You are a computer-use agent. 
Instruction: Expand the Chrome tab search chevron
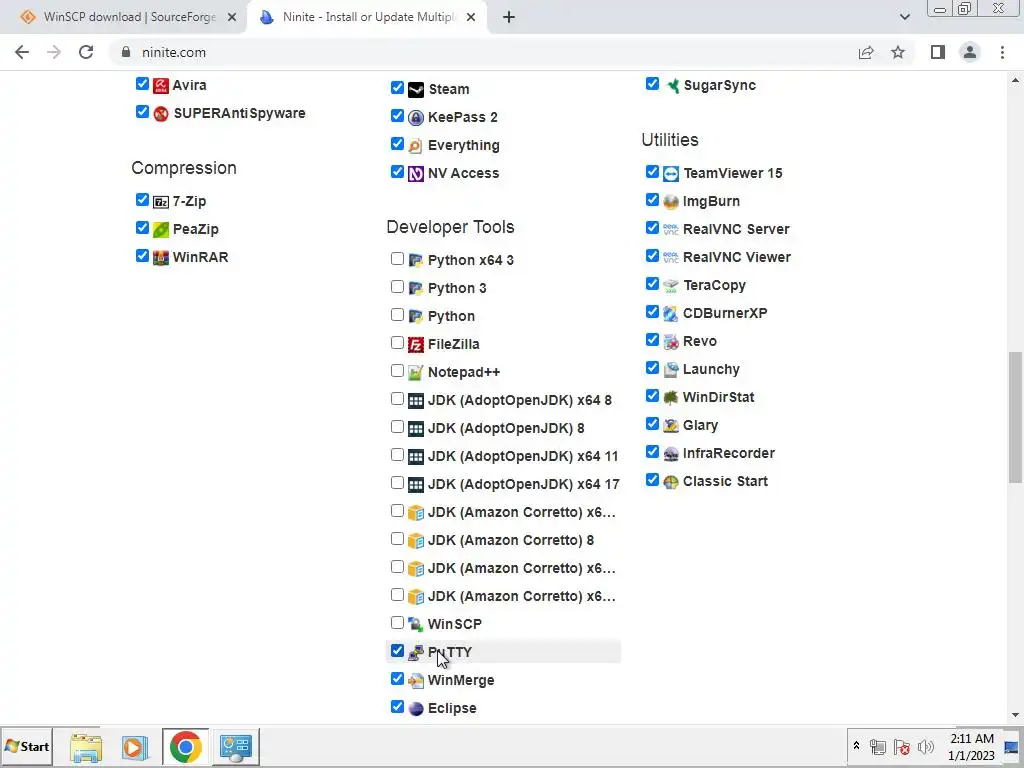(x=904, y=17)
